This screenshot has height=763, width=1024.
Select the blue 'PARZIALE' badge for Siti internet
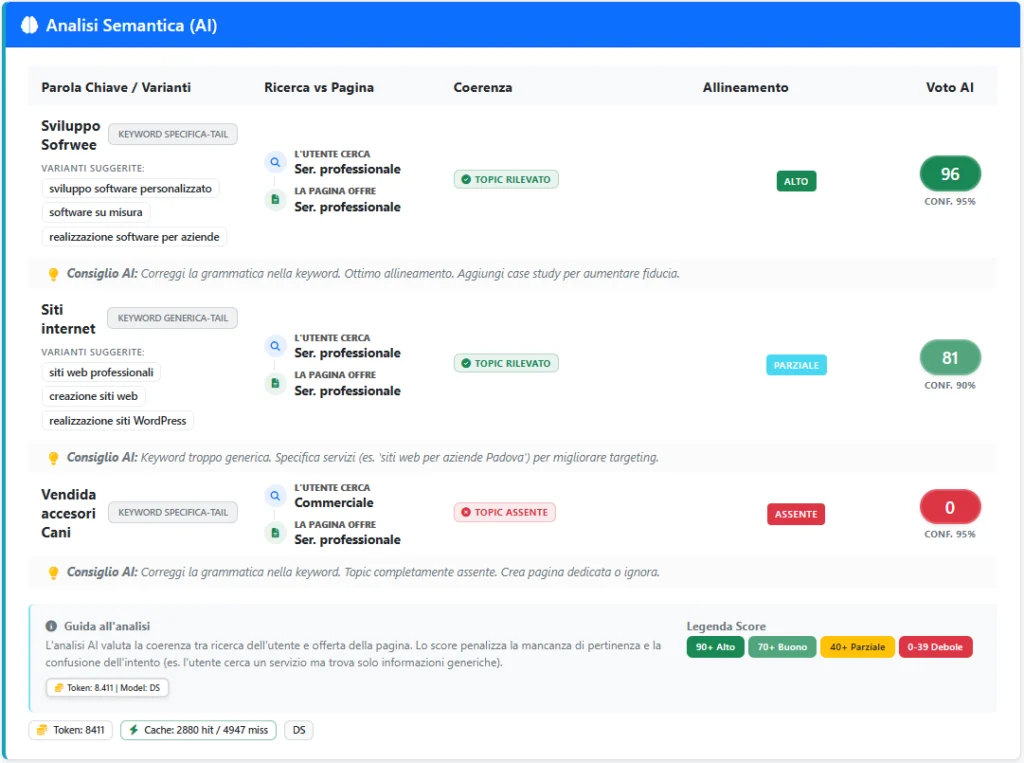coord(796,365)
